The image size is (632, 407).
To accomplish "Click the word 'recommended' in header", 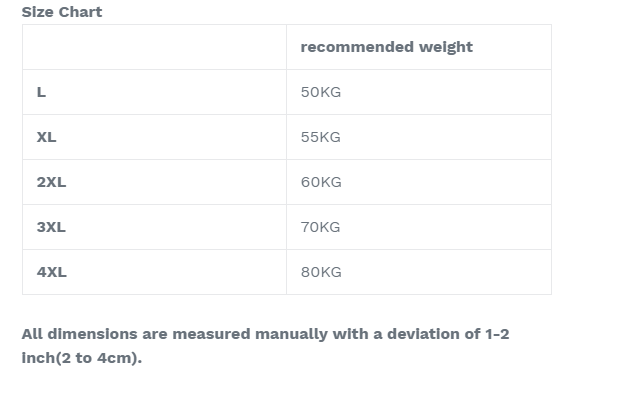I will tap(358, 47).
